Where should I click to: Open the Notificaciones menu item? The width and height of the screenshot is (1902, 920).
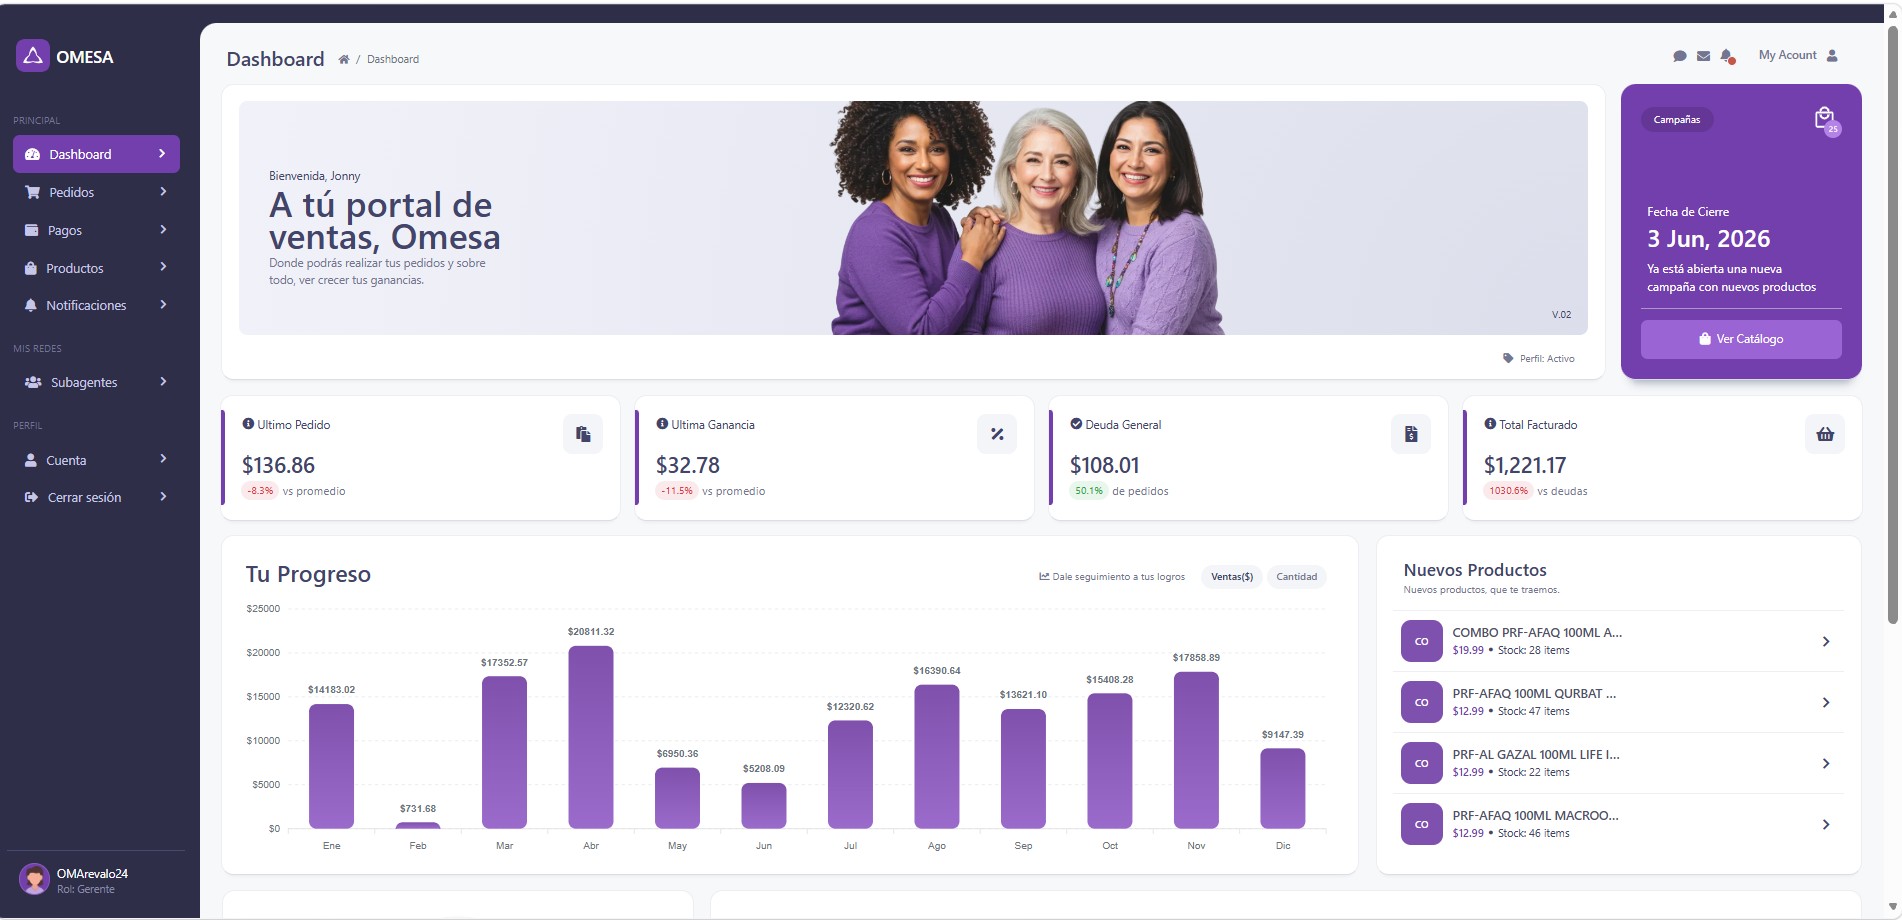(96, 305)
